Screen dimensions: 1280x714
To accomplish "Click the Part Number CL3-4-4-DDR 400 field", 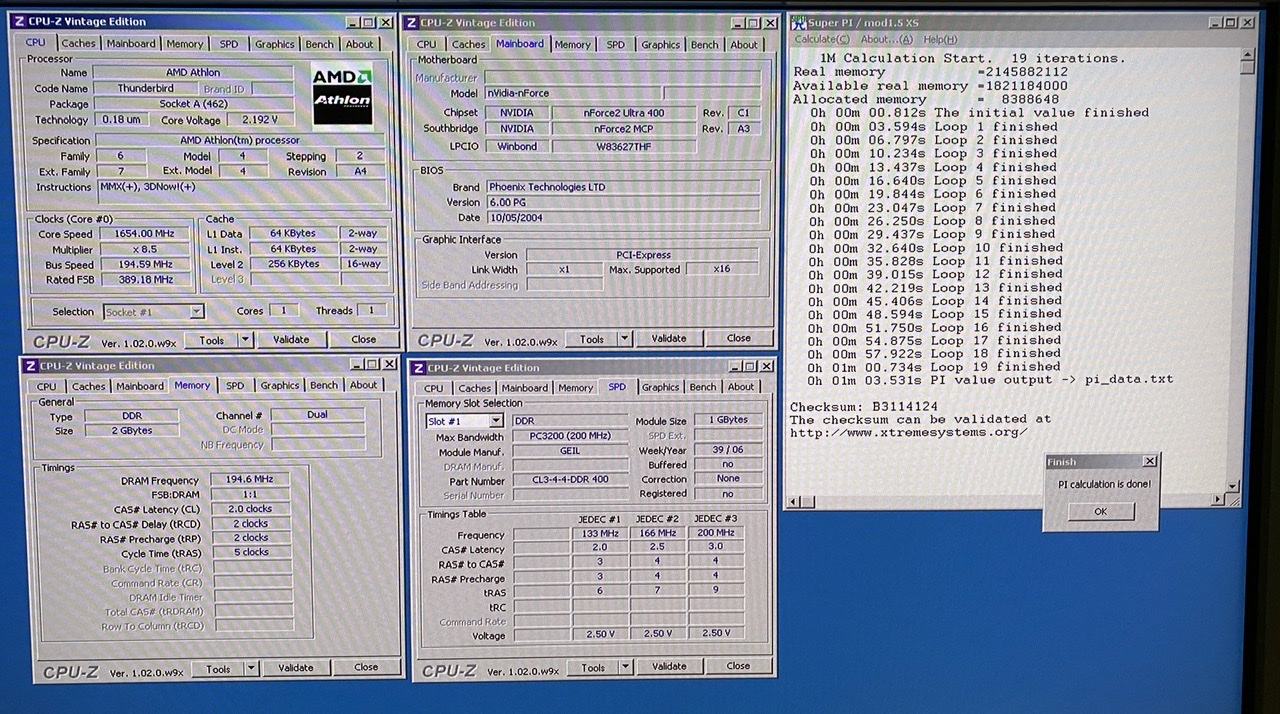I will (x=570, y=480).
